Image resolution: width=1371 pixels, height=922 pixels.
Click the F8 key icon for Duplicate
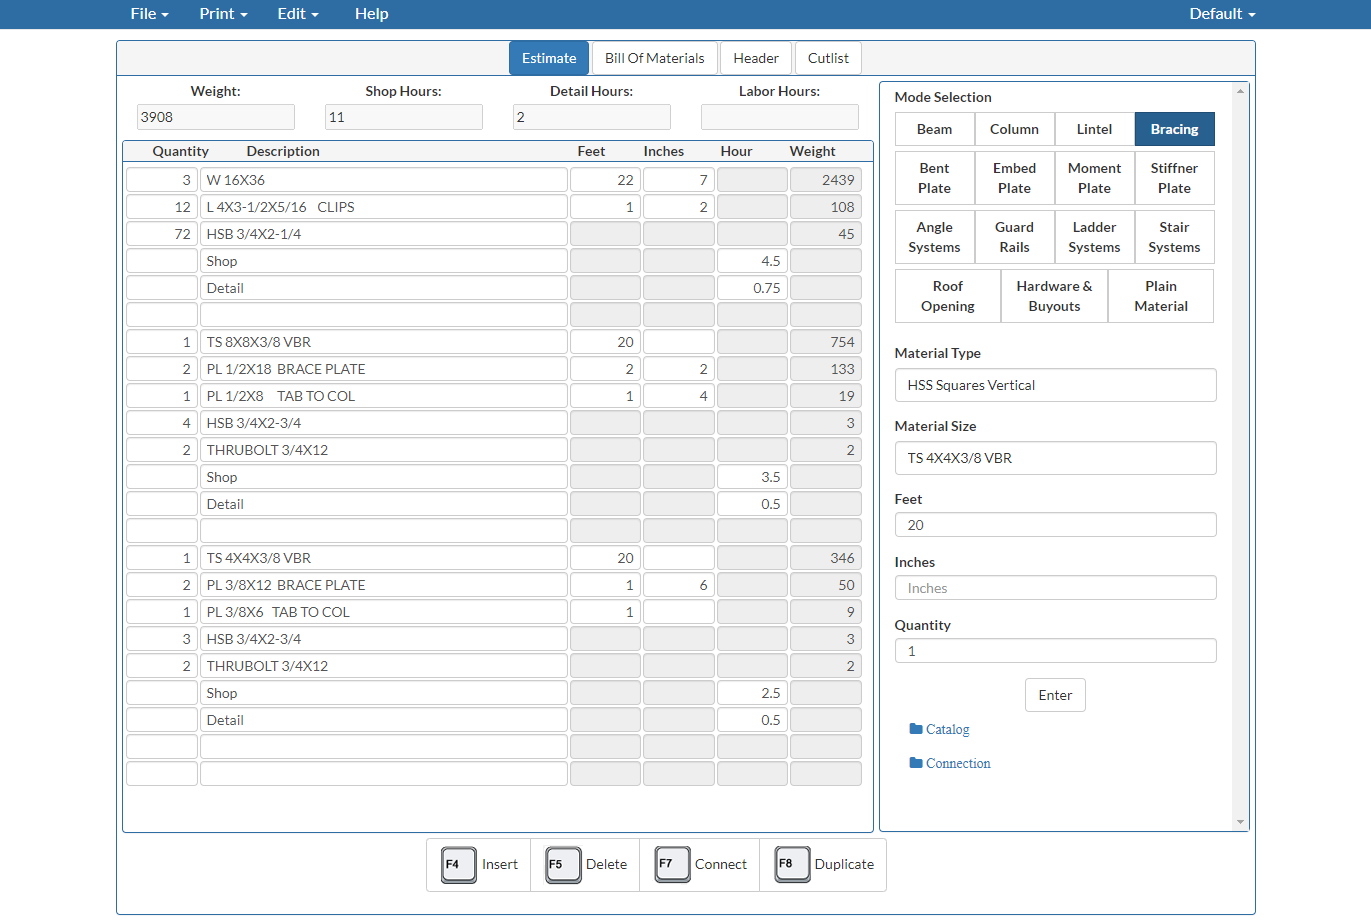tap(792, 865)
